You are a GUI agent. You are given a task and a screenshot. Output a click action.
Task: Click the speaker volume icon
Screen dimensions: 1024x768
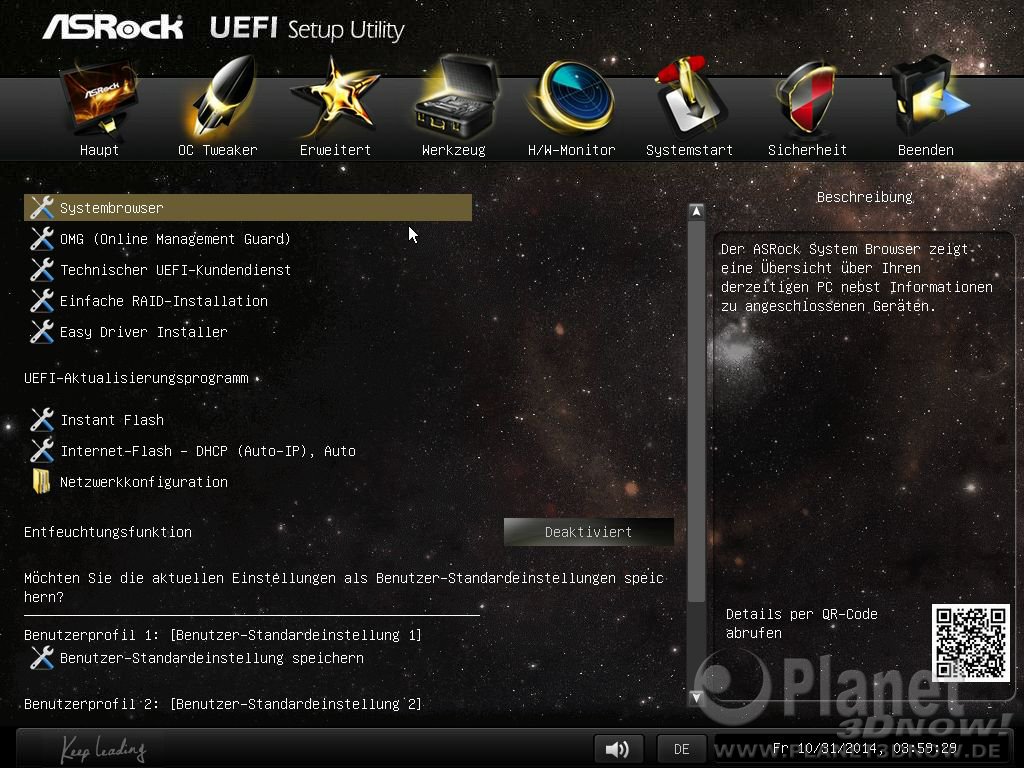click(x=618, y=749)
